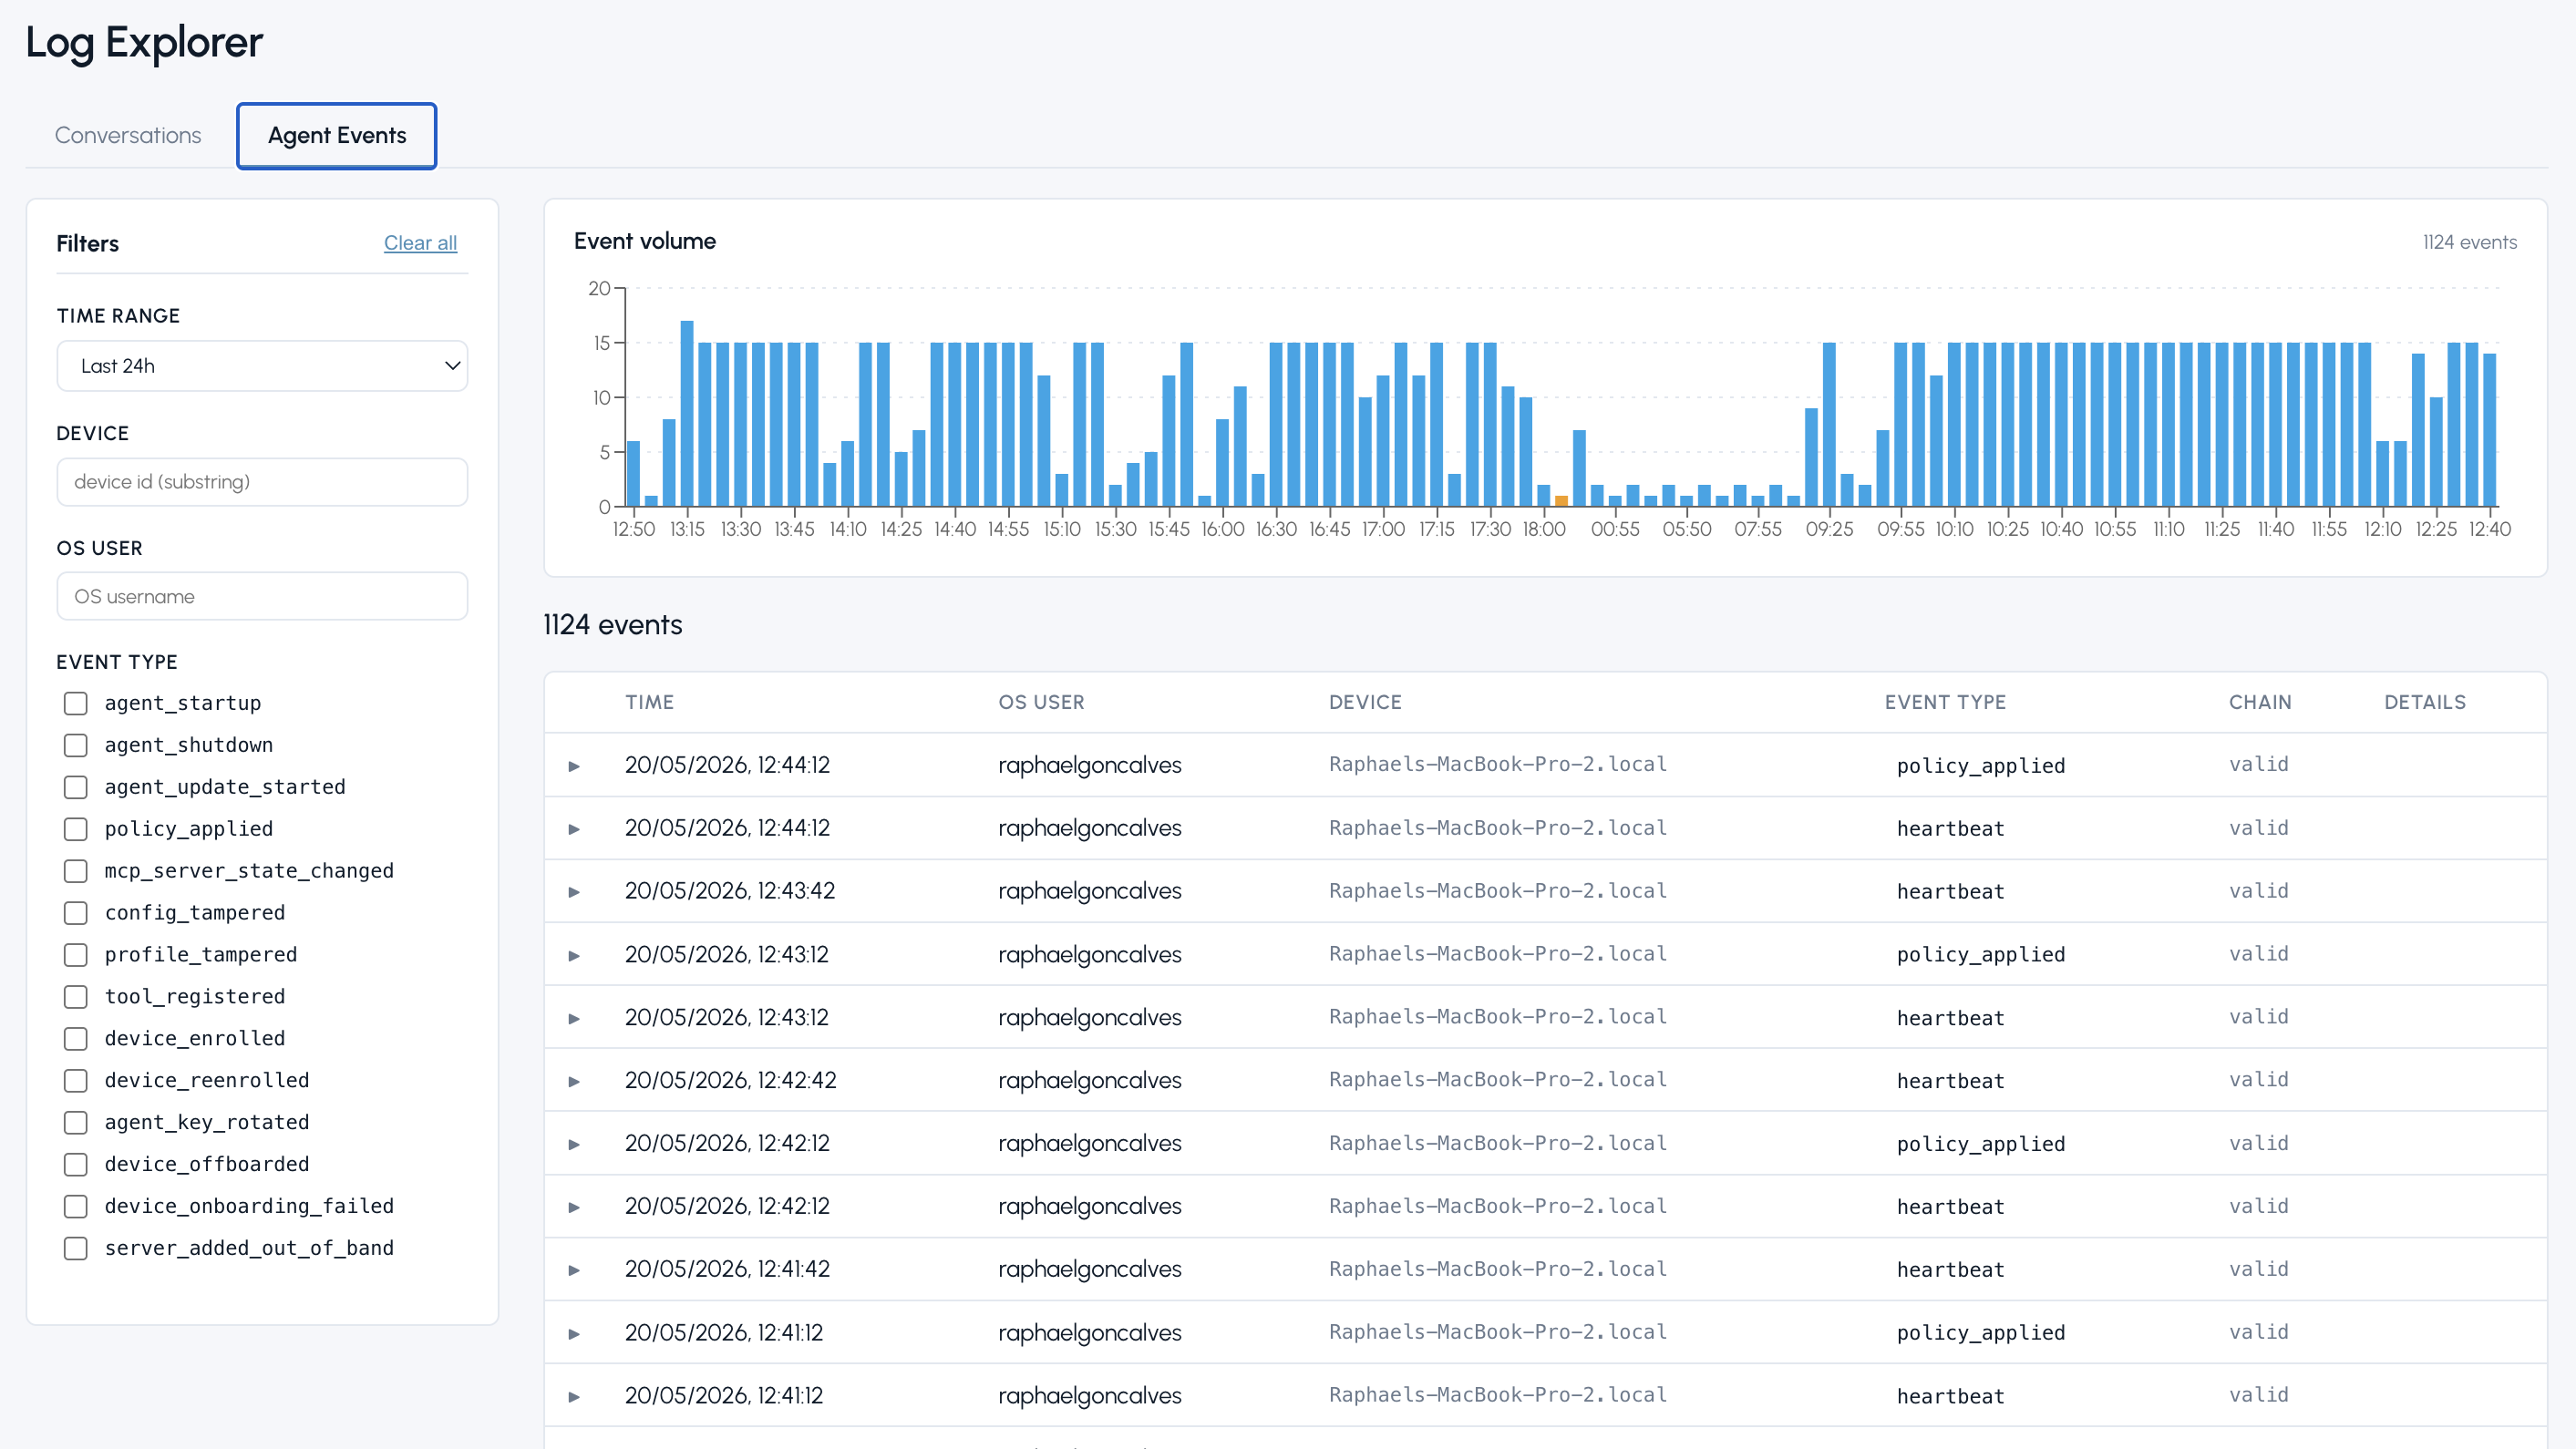
Task: Click valid chain status in 12:41:42 row
Action: (x=2258, y=1269)
